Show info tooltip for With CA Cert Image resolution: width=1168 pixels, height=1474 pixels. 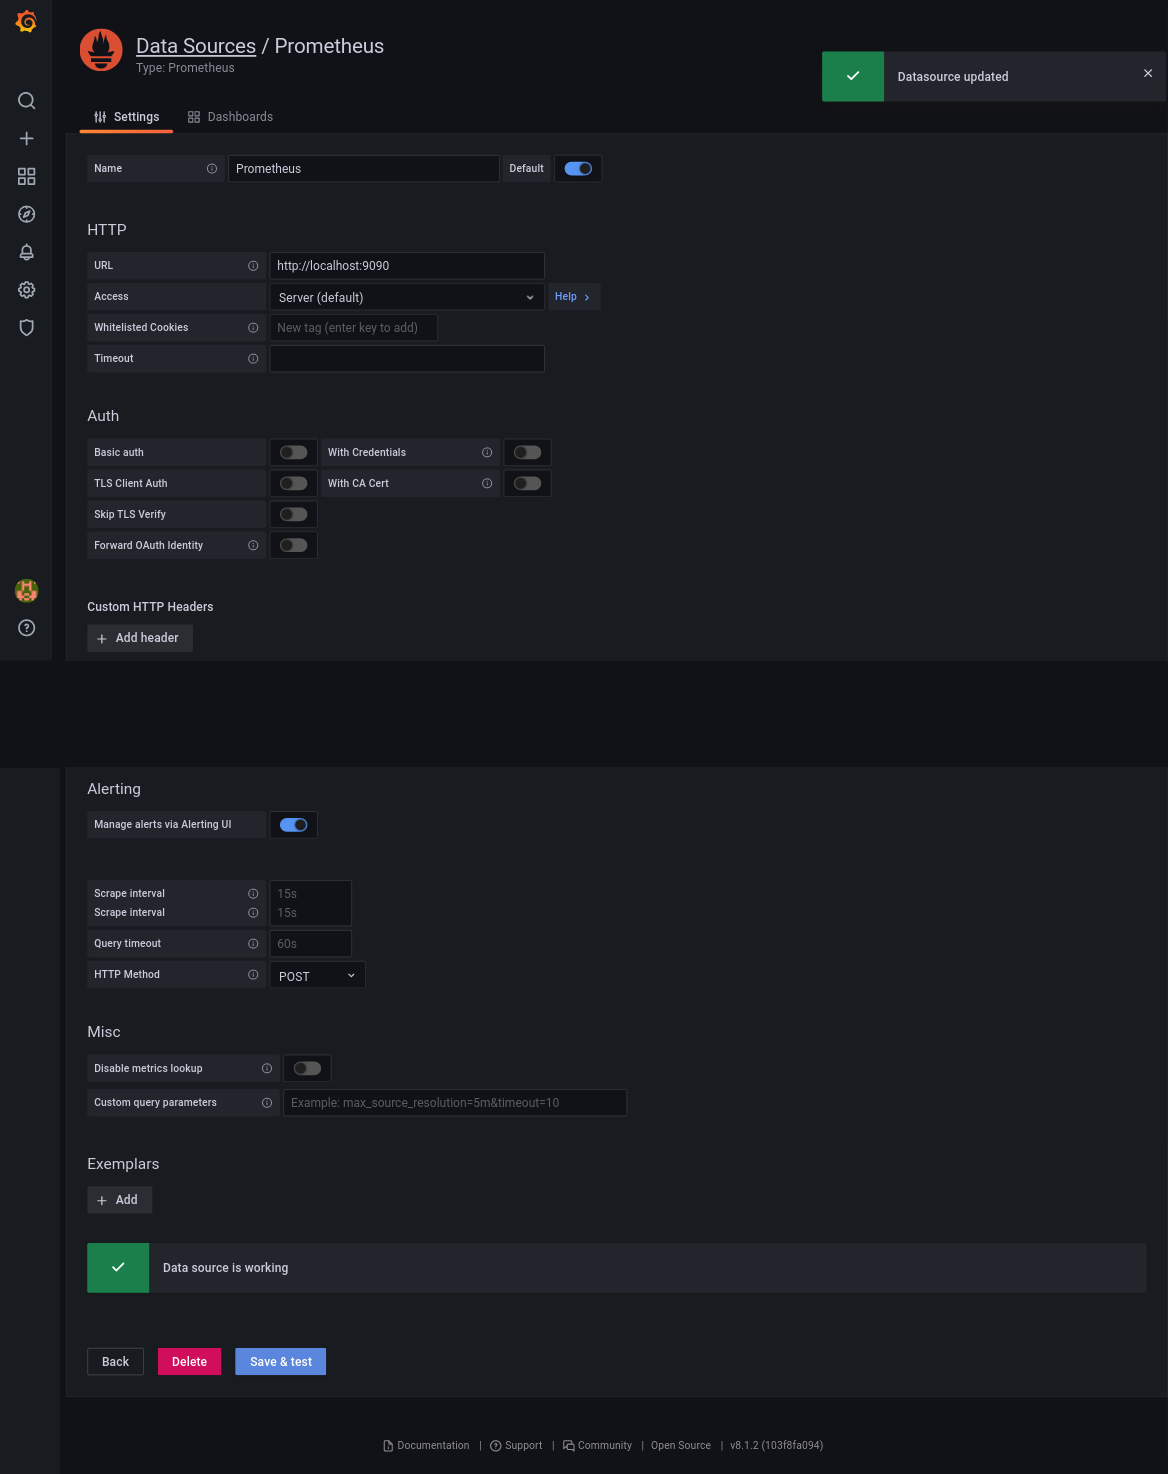(487, 484)
